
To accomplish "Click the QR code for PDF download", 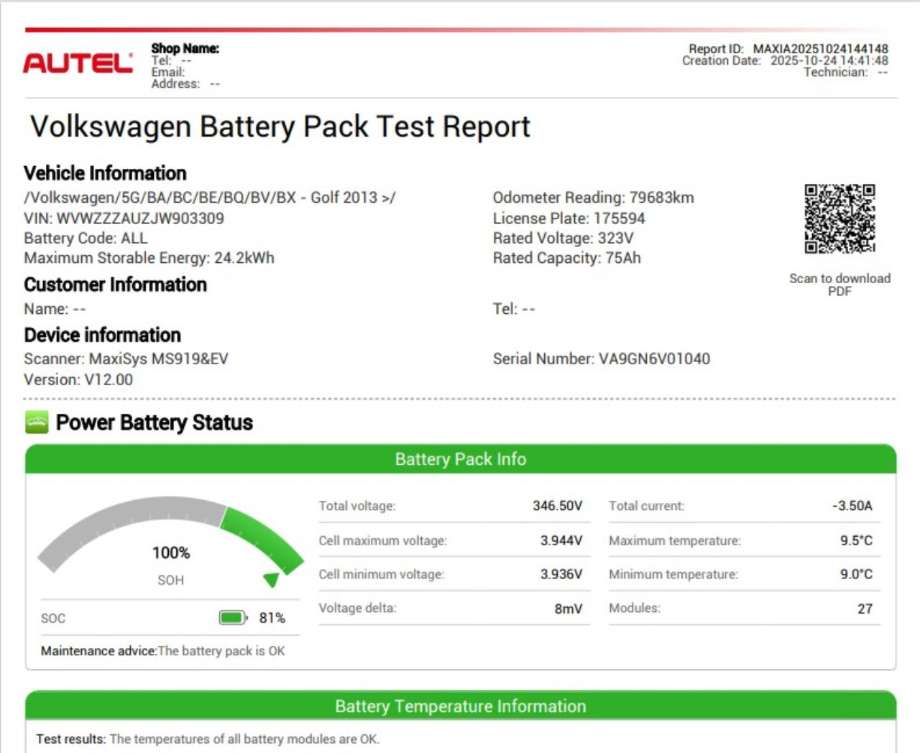I will click(840, 219).
